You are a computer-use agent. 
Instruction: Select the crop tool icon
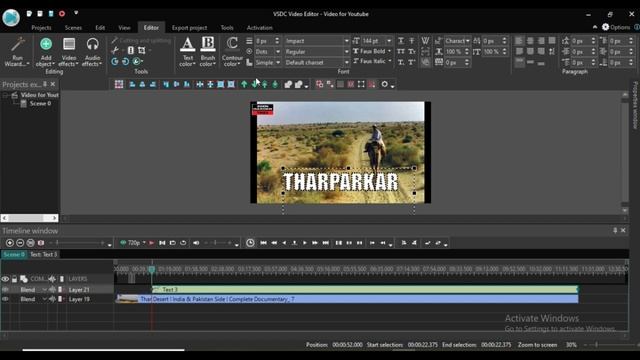(x=142, y=51)
